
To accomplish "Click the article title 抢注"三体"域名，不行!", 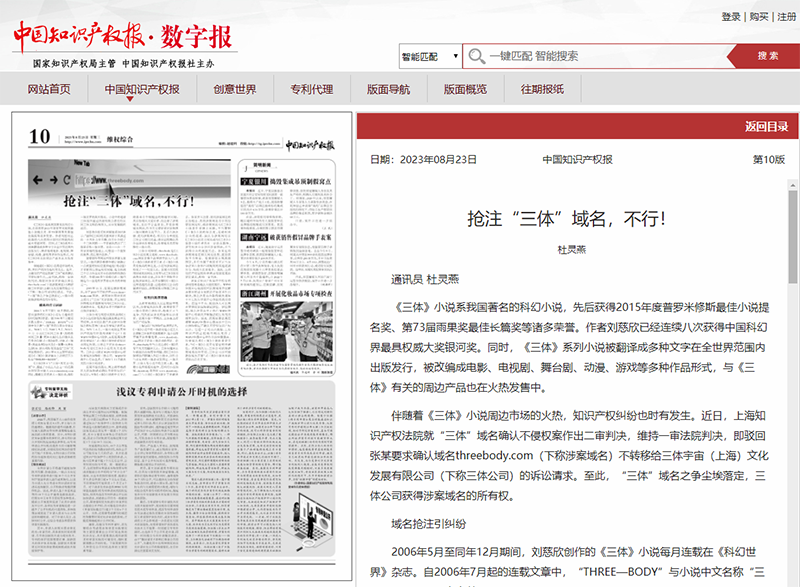I will (x=567, y=219).
